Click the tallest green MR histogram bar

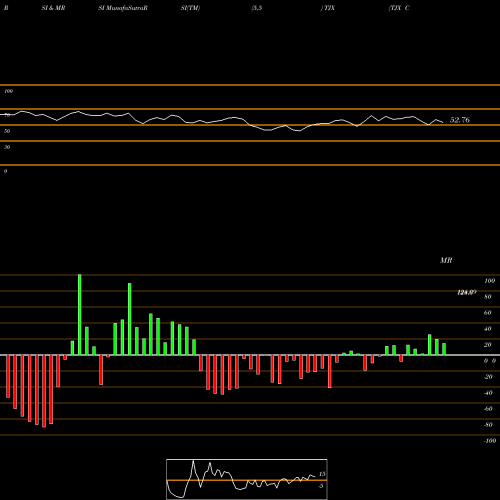pyautogui.click(x=80, y=315)
